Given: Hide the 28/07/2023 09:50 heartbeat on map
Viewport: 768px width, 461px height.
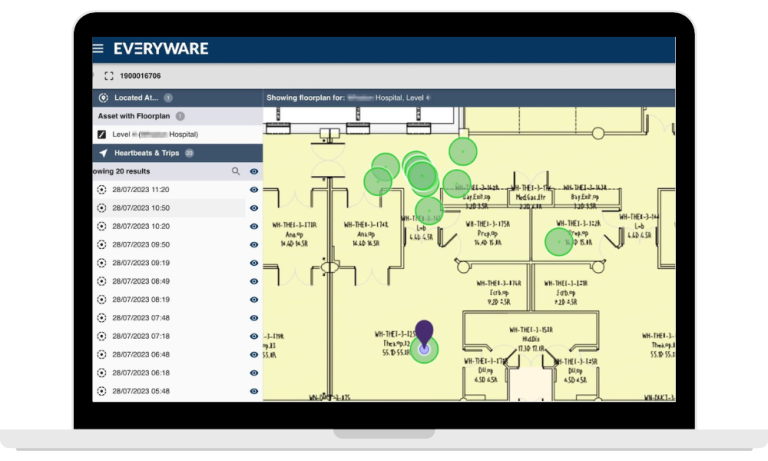Looking at the screenshot, I should coord(254,245).
